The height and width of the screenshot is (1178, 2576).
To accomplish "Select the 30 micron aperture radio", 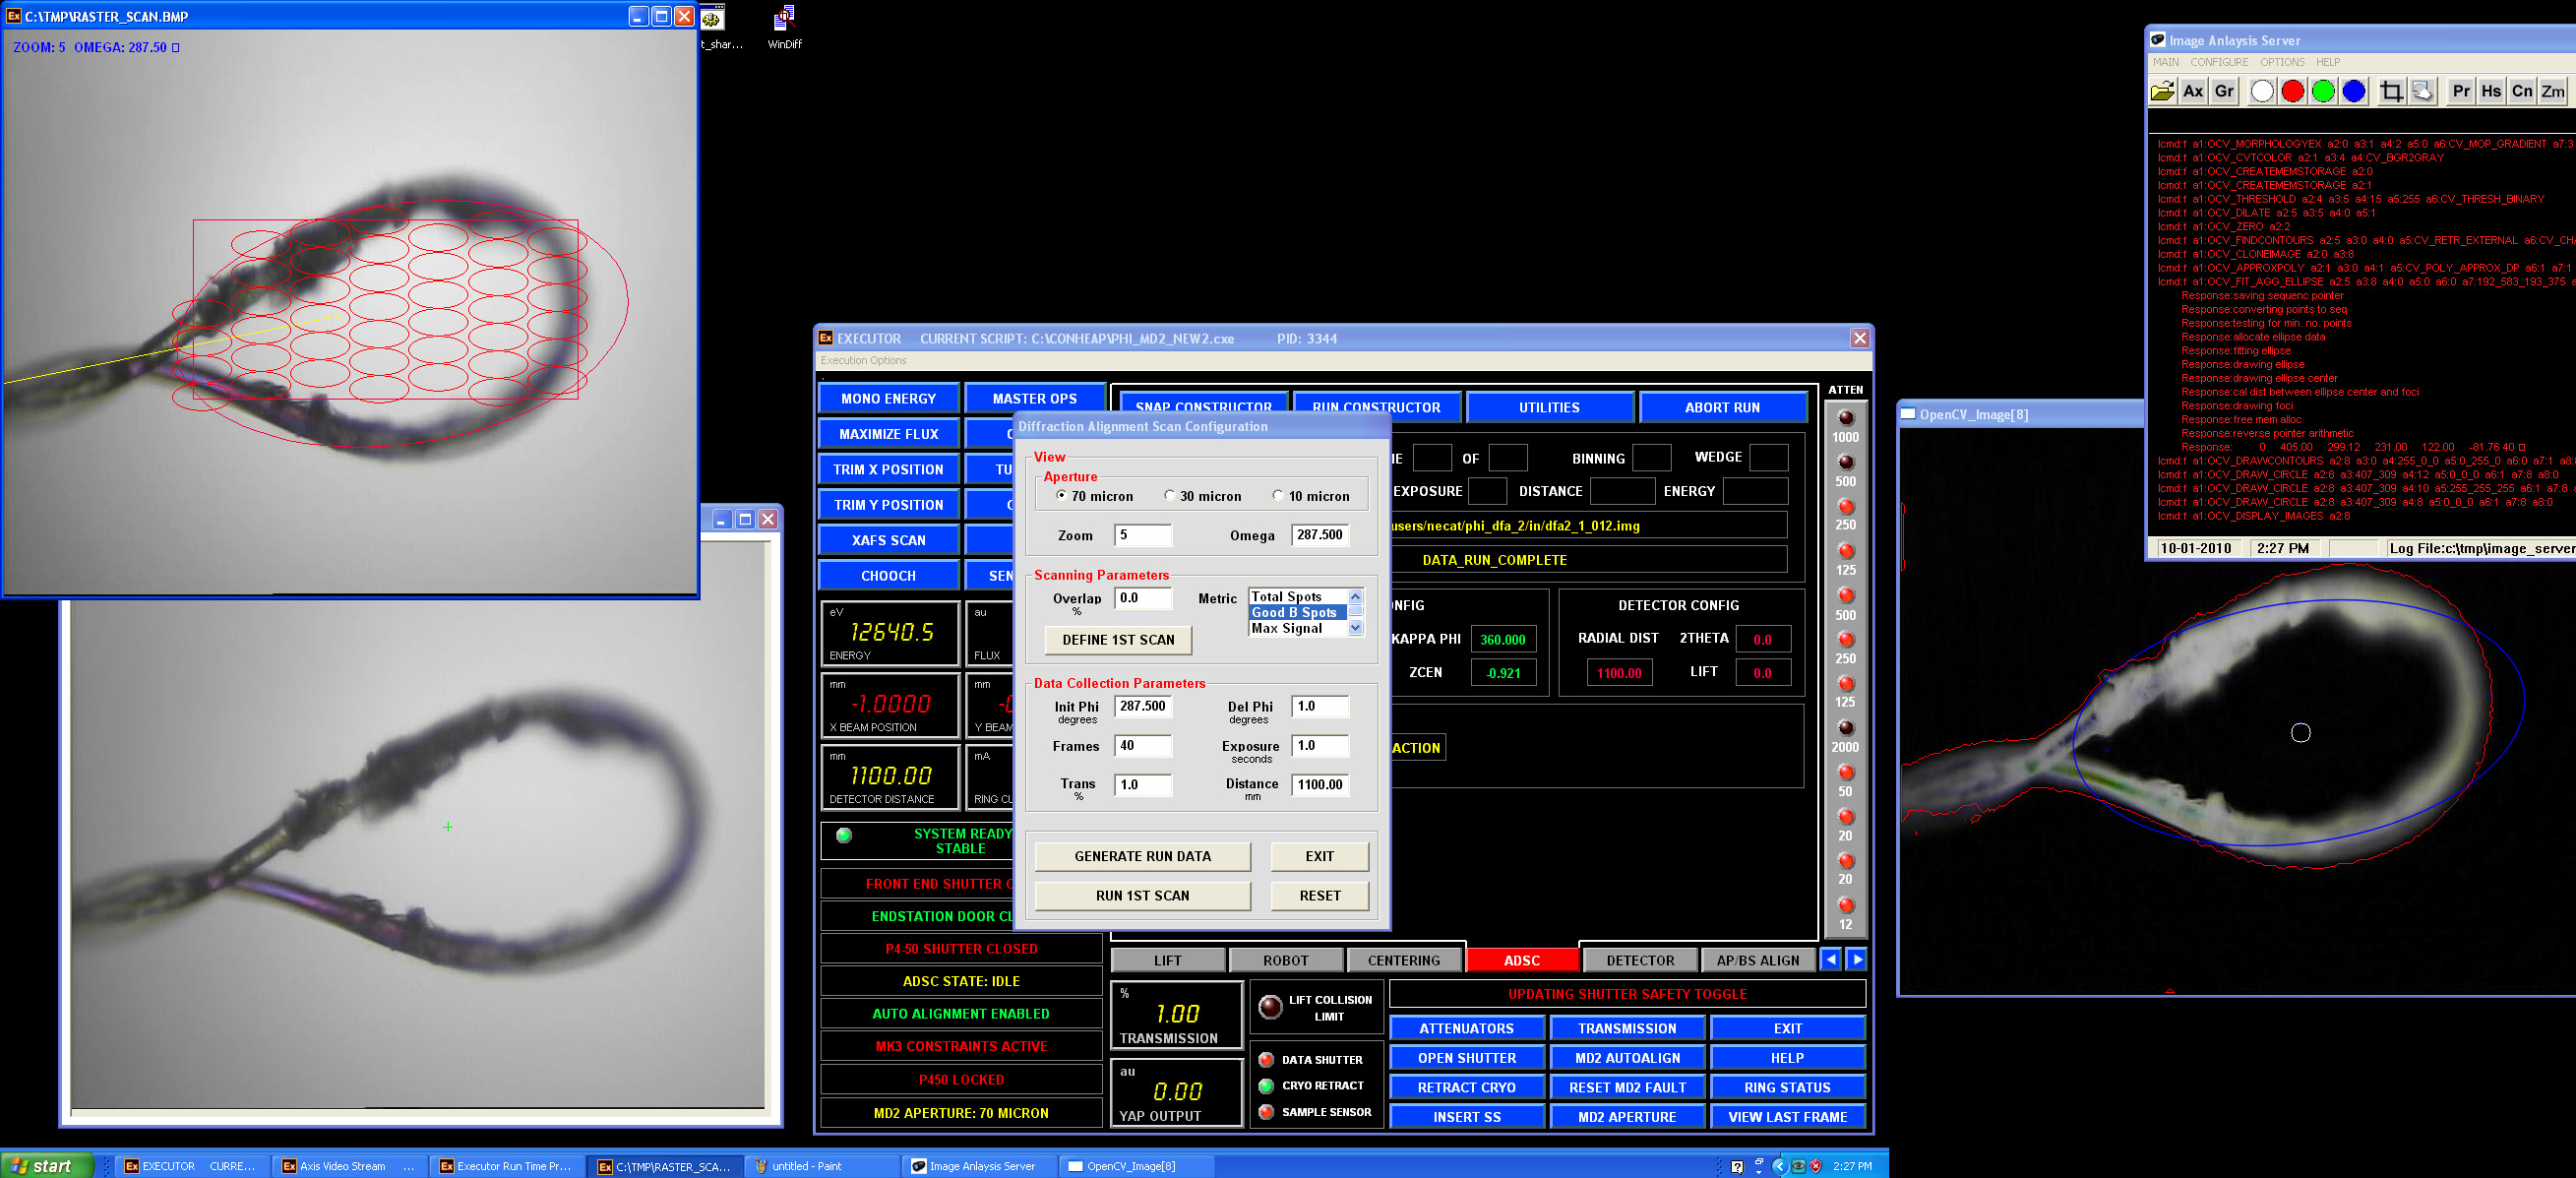I will (x=1169, y=495).
